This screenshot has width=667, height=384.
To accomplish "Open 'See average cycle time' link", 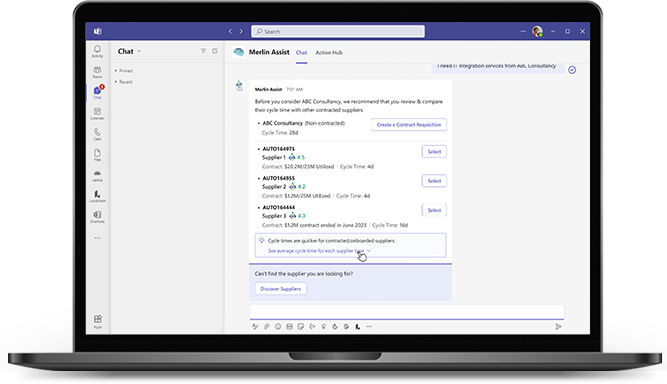I will pyautogui.click(x=316, y=251).
